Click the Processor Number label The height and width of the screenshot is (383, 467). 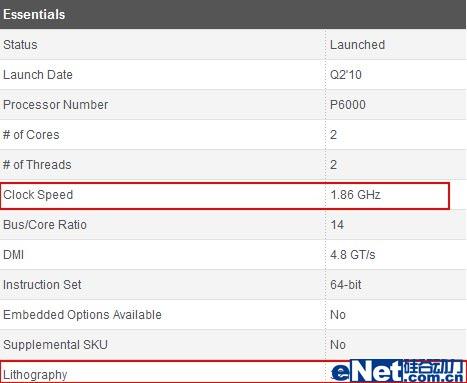coord(55,105)
